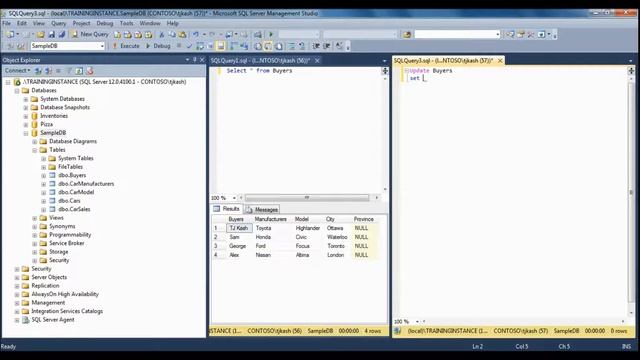This screenshot has width=640, height=360.
Task: Click the Parse checkmark icon
Action: pos(189,46)
